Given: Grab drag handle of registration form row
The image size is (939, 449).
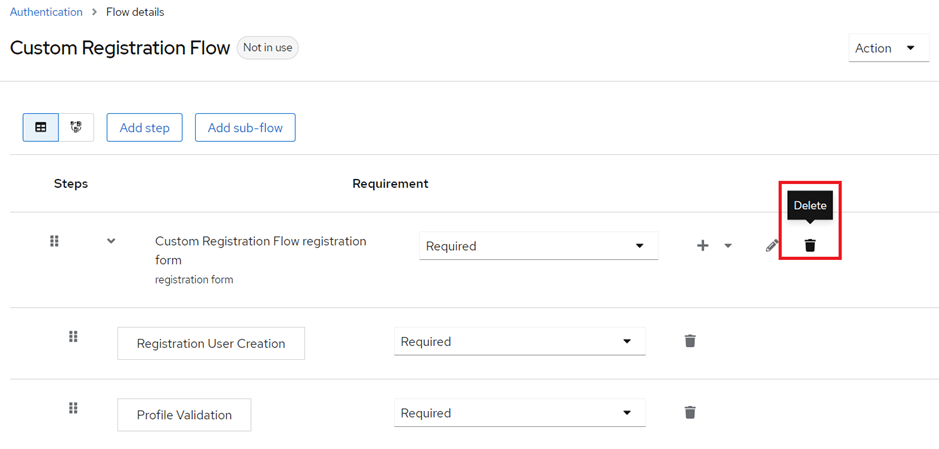Looking at the screenshot, I should click(x=54, y=241).
